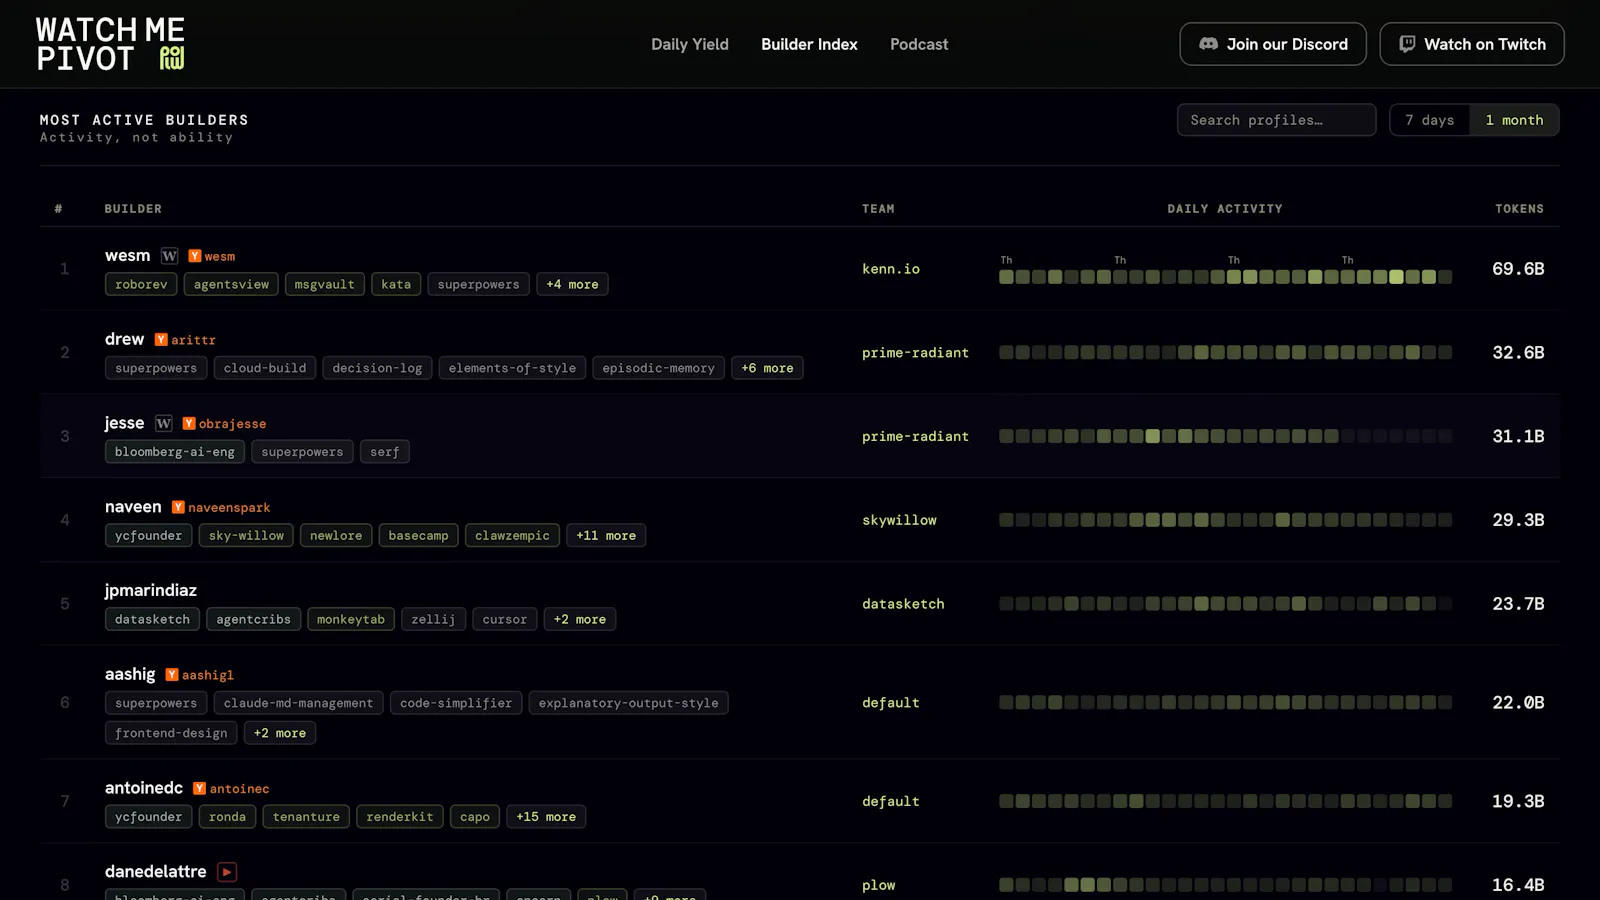This screenshot has width=1600, height=900.
Task: Click the cloud-build tag
Action: coord(265,368)
